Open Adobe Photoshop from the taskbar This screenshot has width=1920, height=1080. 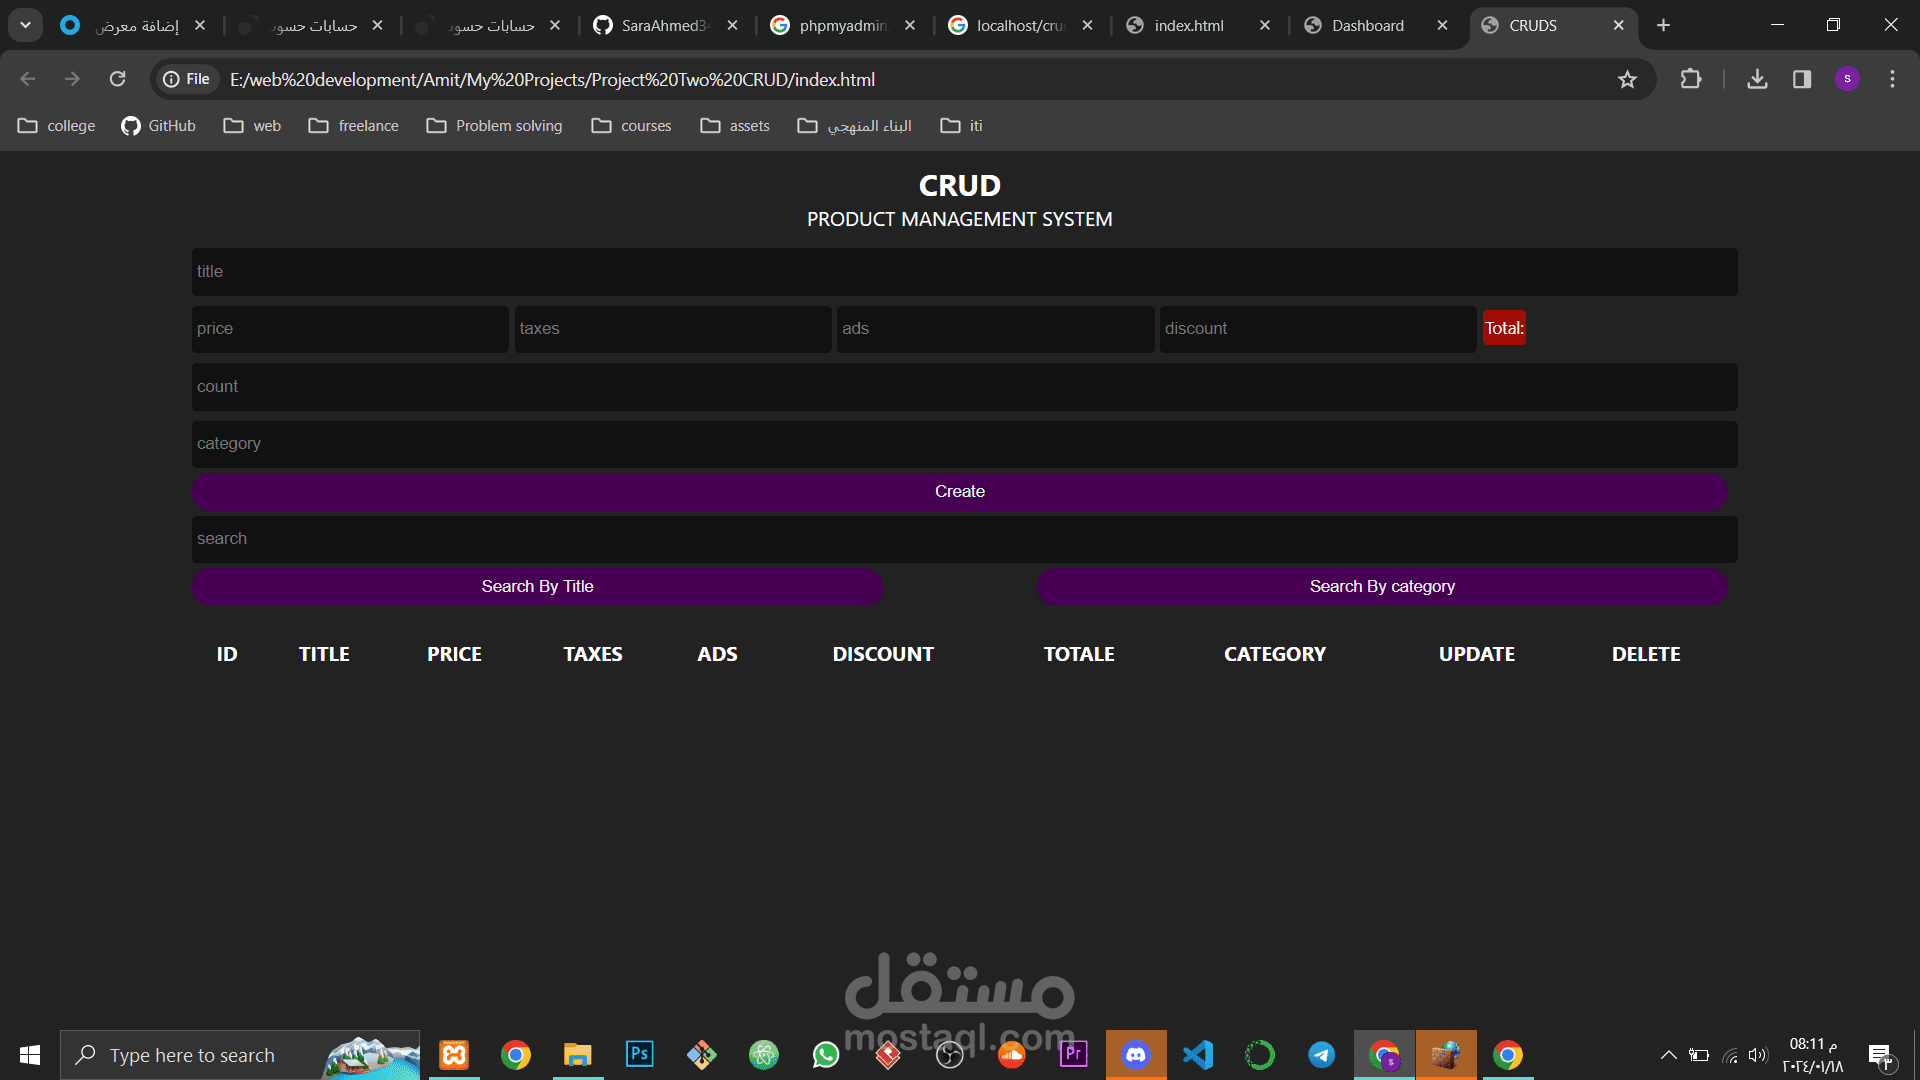(639, 1054)
